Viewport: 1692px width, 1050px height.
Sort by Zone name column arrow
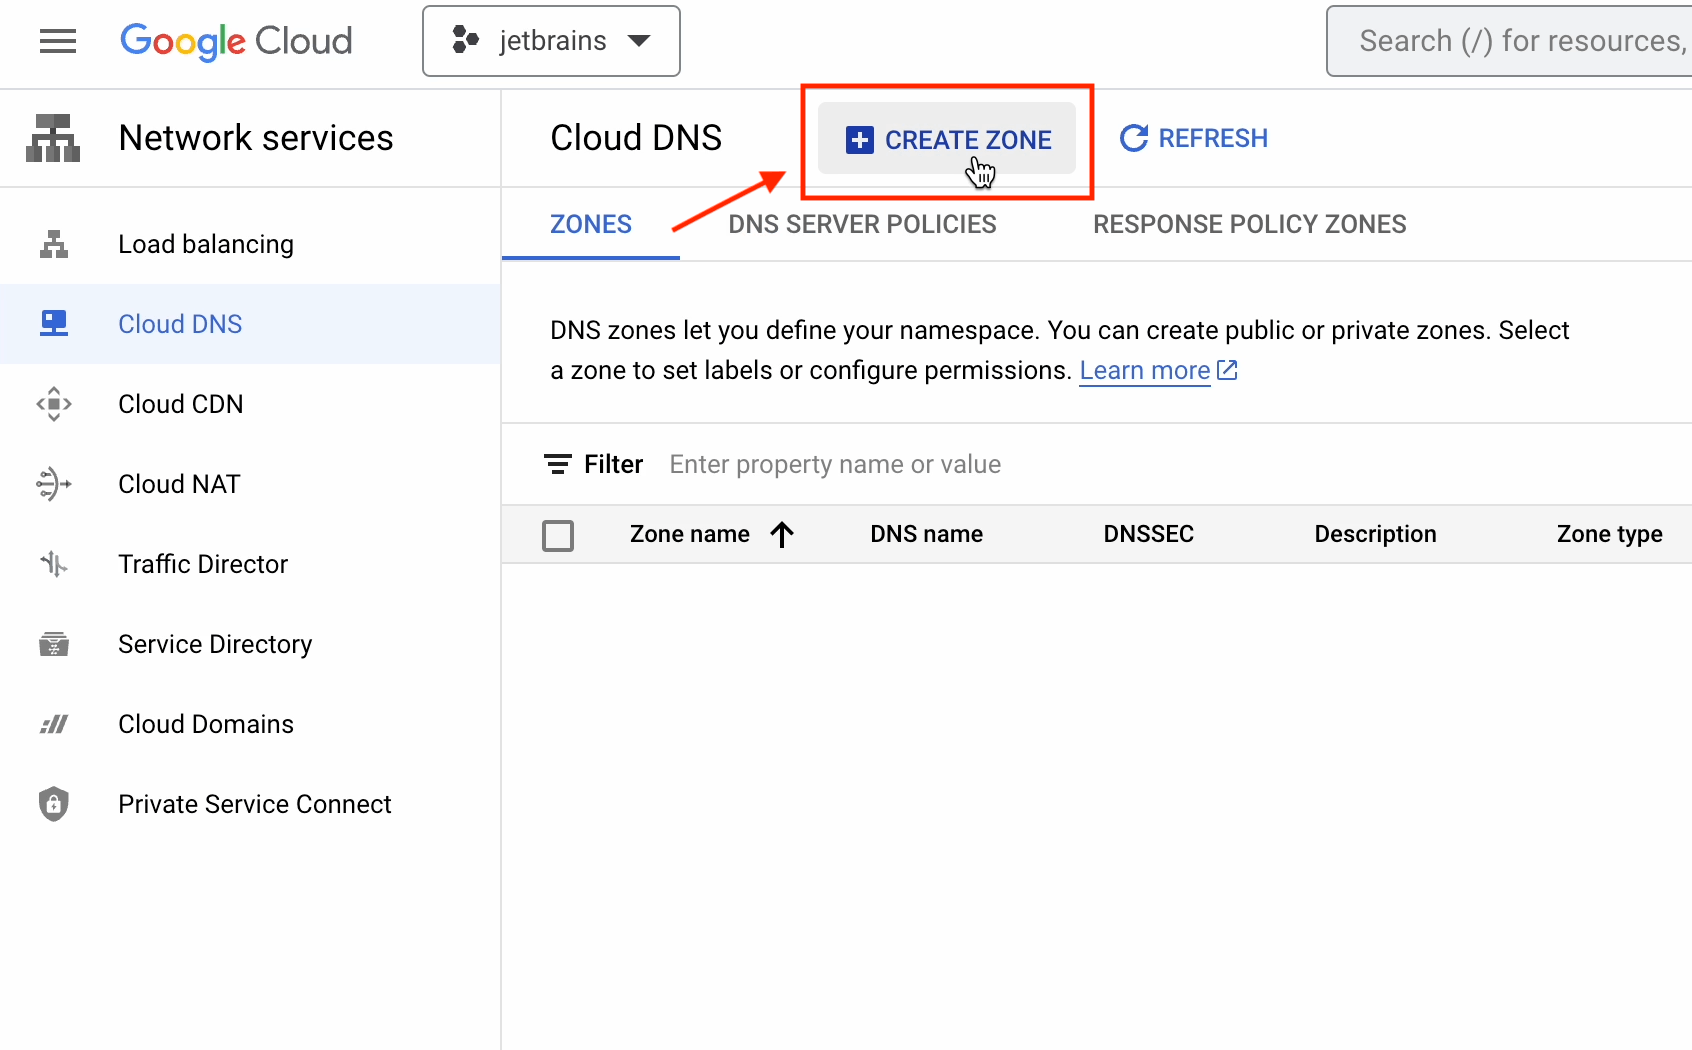[782, 535]
